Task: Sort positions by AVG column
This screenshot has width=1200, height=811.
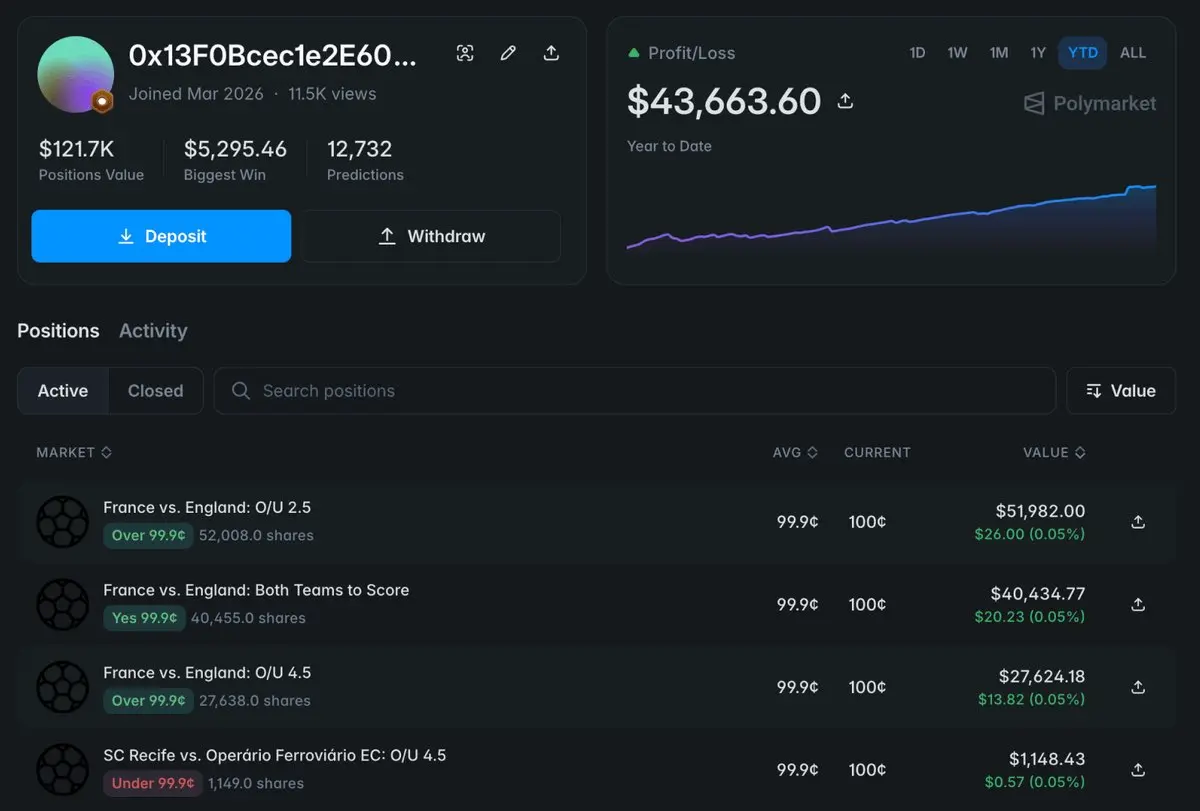Action: [x=795, y=453]
